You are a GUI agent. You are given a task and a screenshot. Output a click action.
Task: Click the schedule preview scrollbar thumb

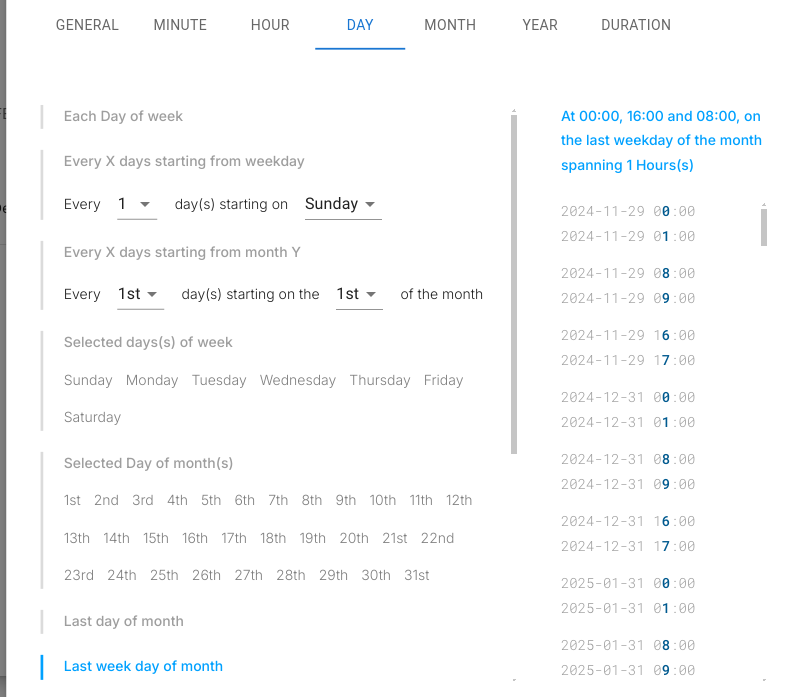pyautogui.click(x=764, y=226)
